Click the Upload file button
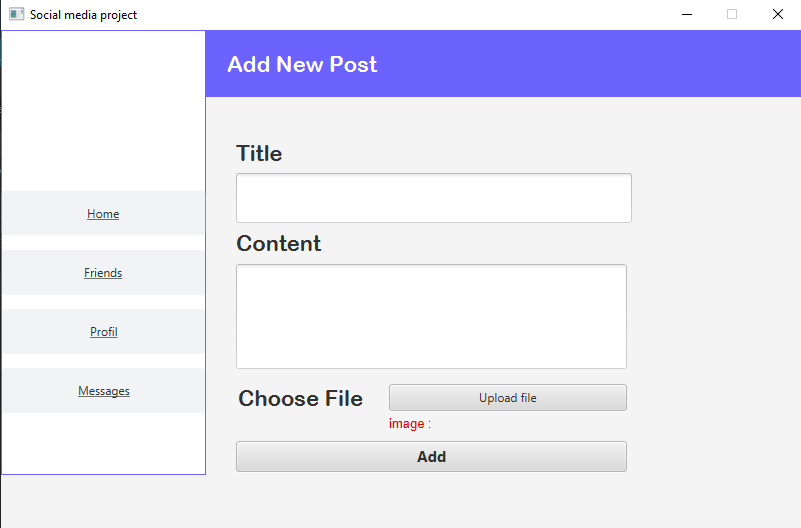Viewport: 801px width, 528px height. (508, 398)
